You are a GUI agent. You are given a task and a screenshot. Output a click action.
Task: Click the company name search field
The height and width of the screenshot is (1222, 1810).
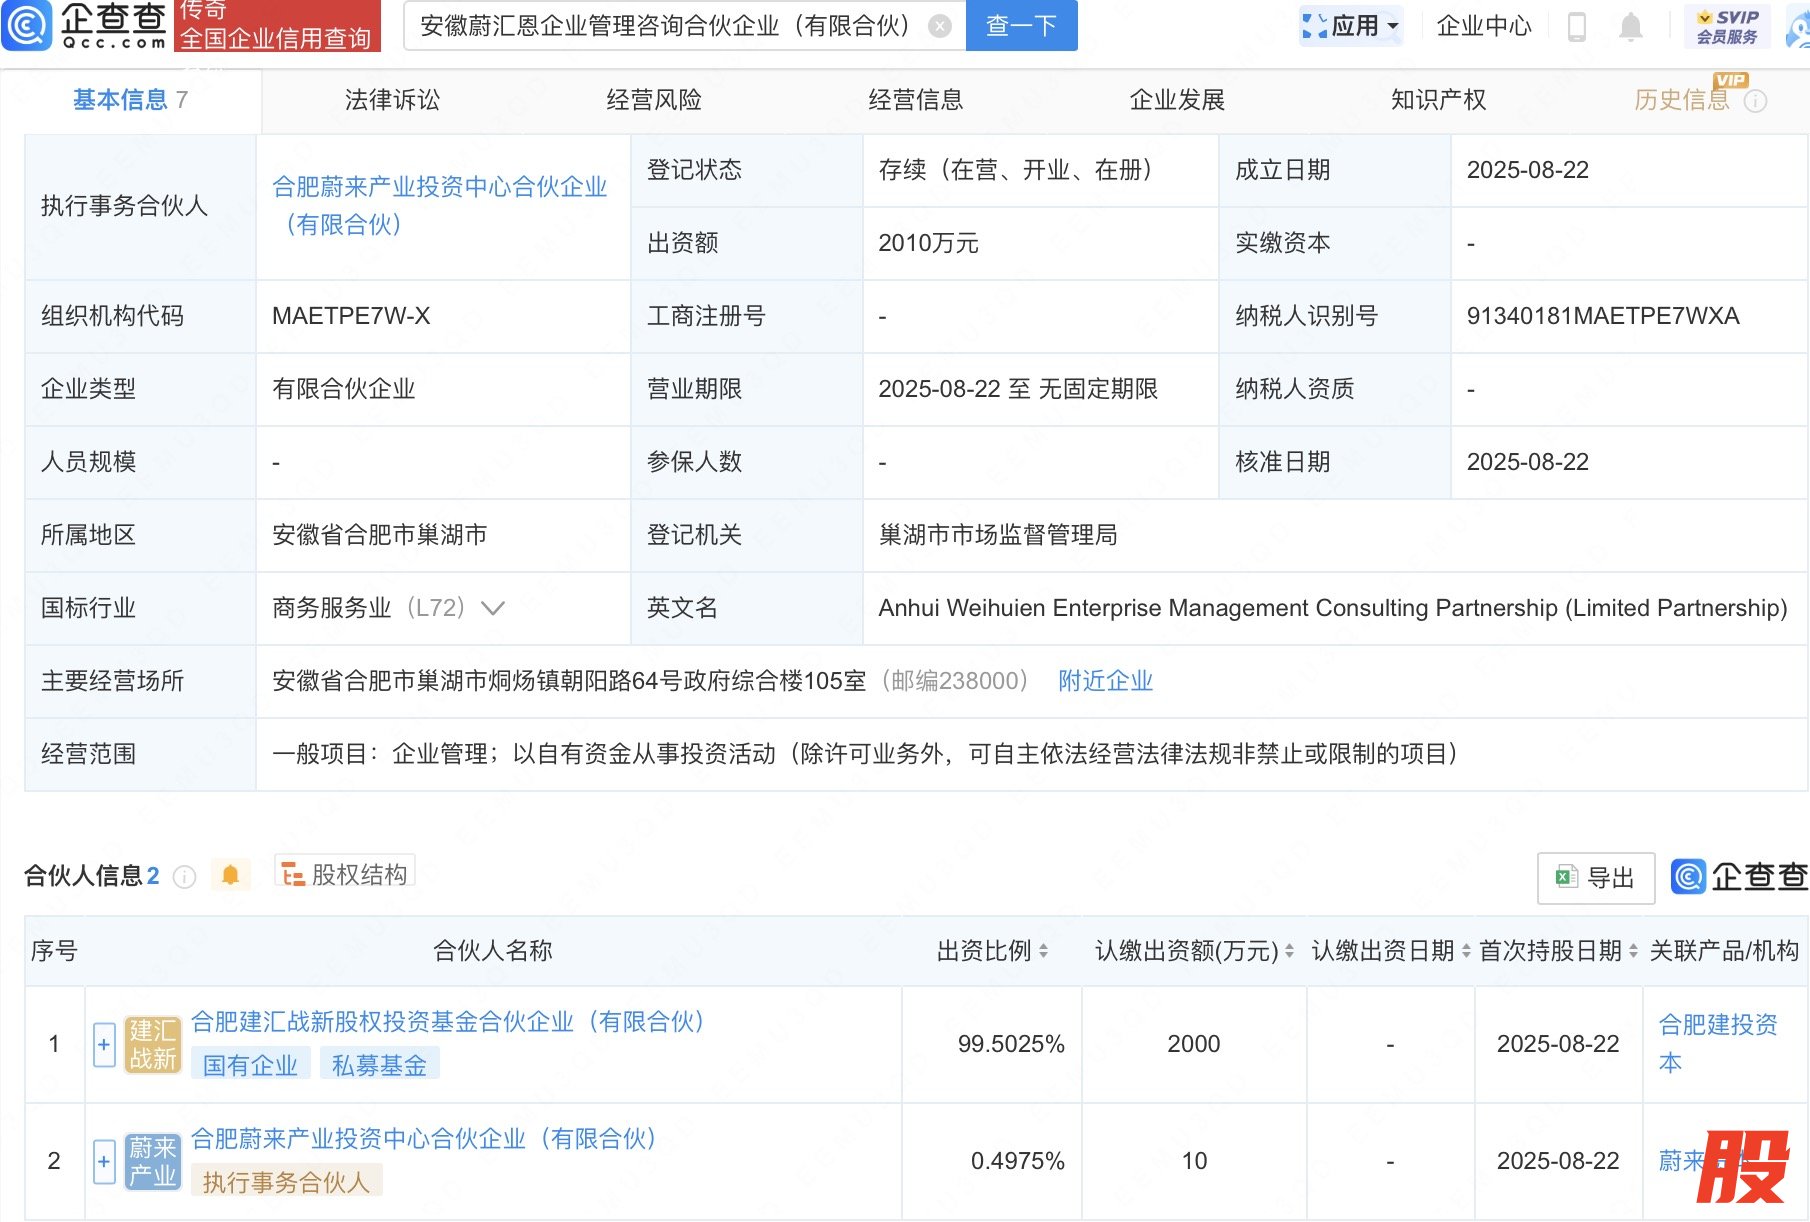[665, 26]
